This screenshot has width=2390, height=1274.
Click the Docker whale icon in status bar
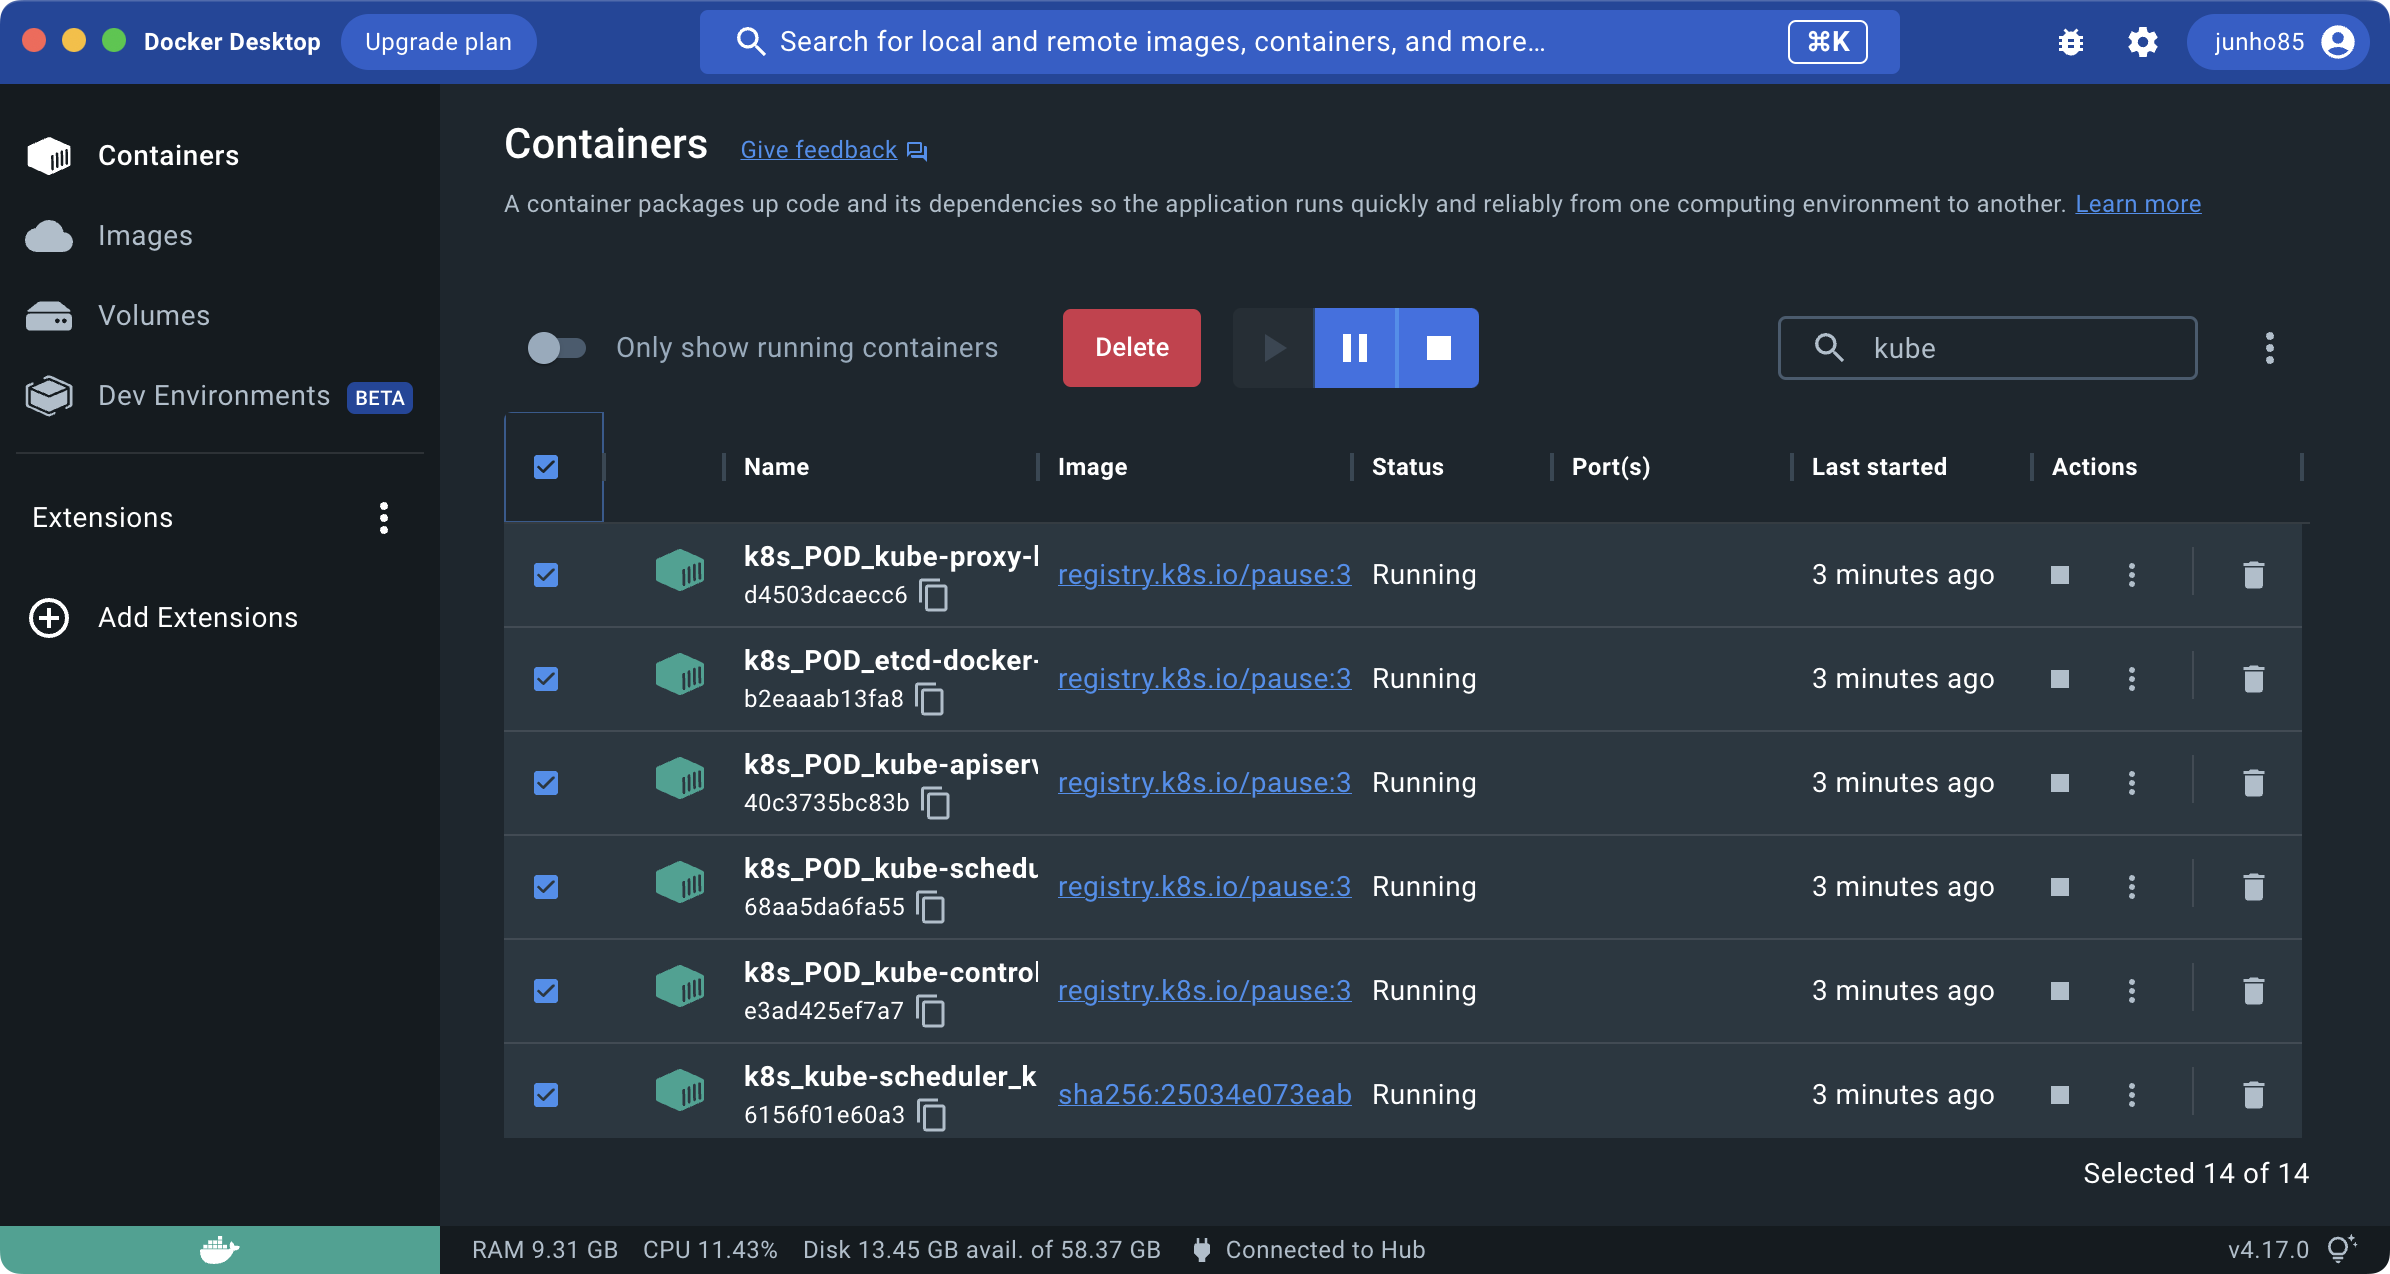click(219, 1249)
